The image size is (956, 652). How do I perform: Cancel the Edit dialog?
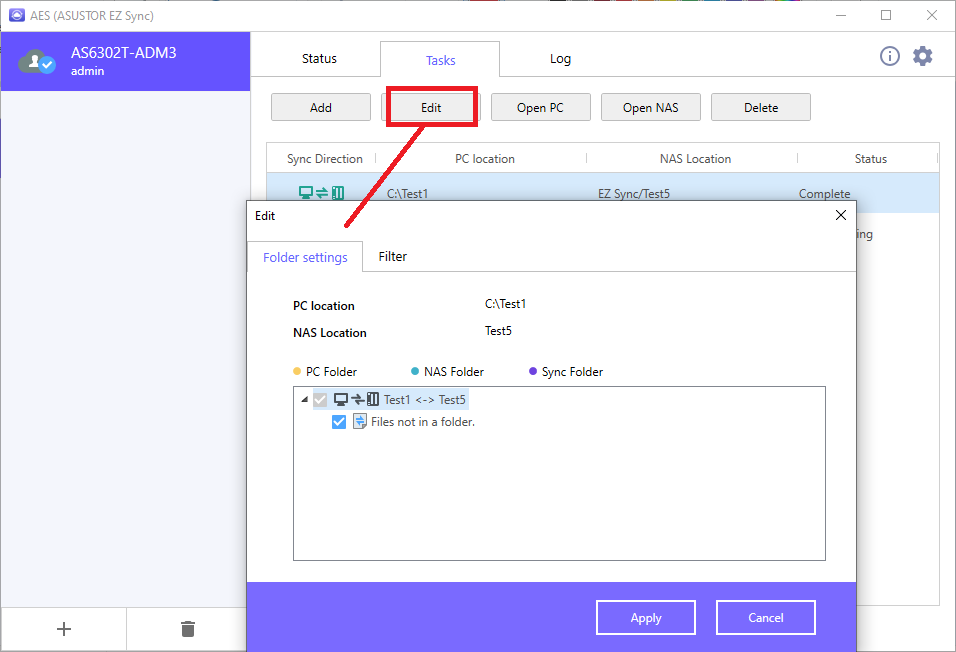[x=766, y=618]
